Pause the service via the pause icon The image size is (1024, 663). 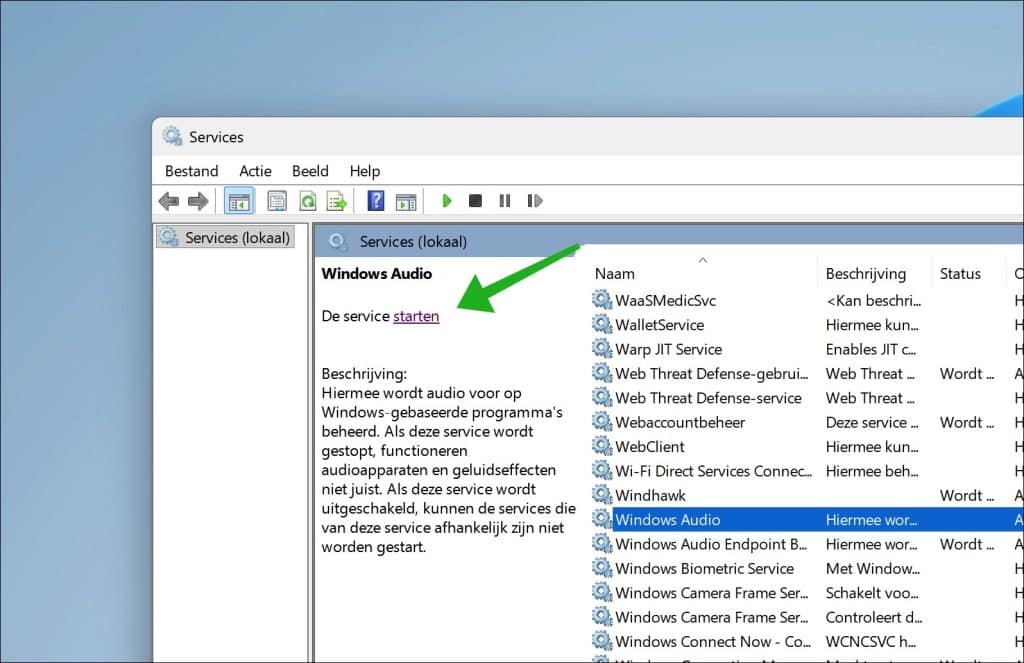pyautogui.click(x=506, y=200)
